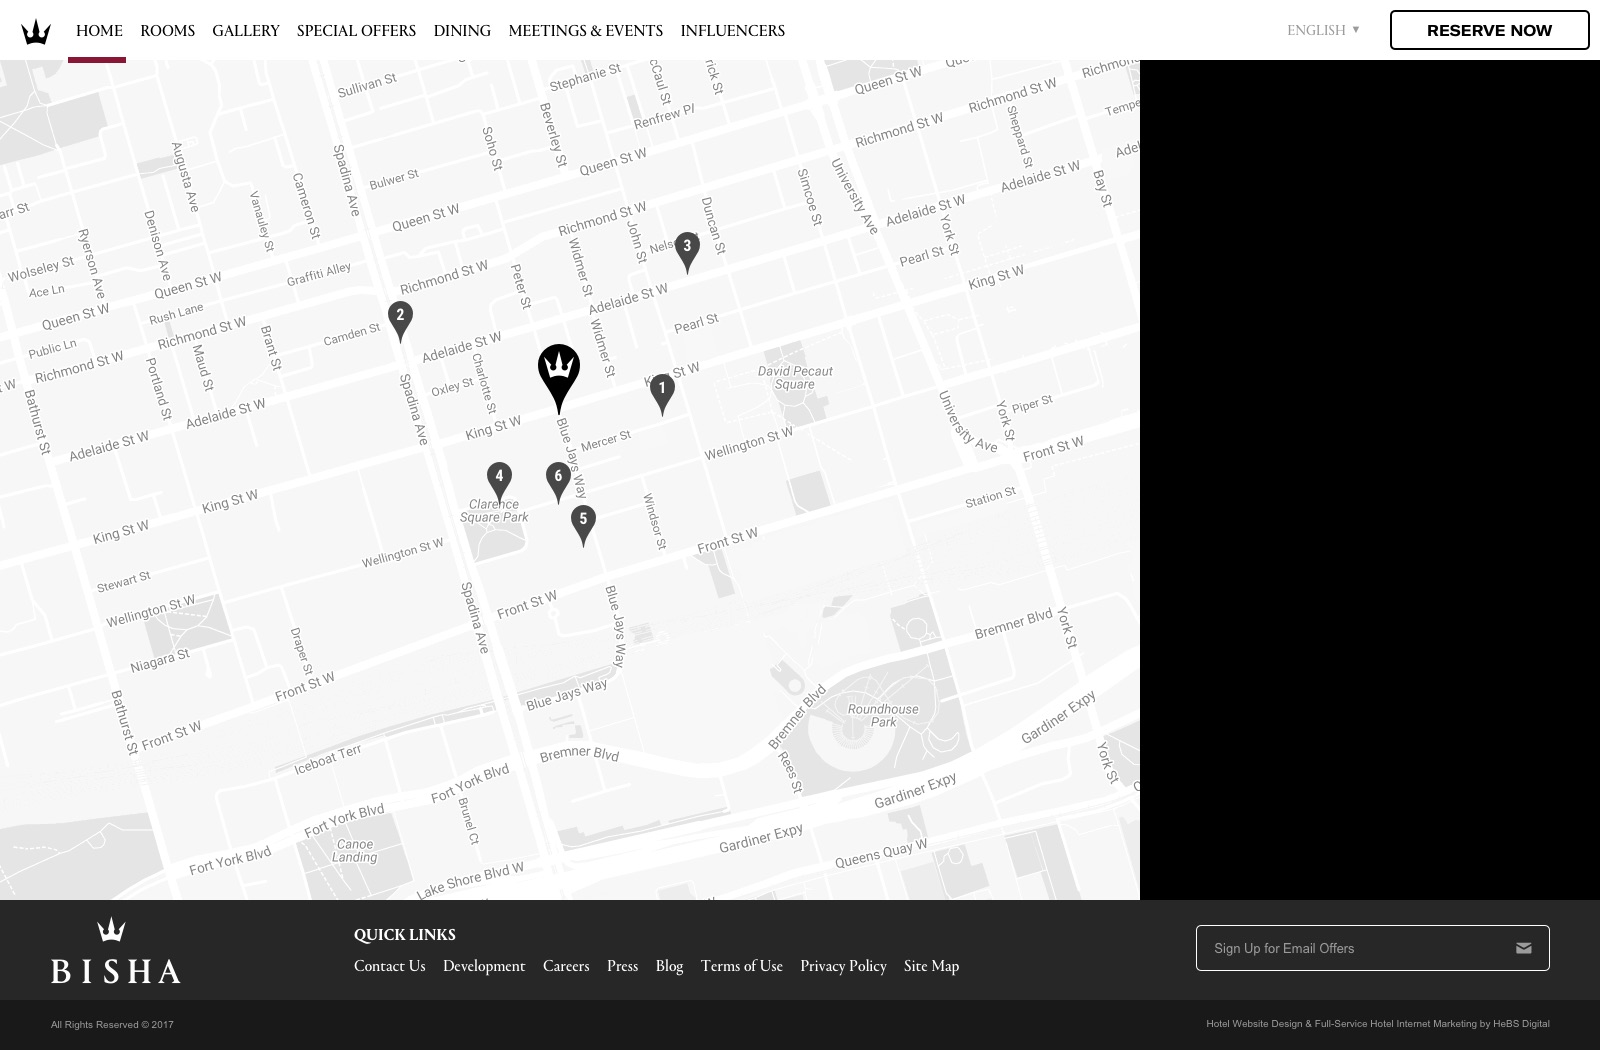This screenshot has height=1050, width=1600.
Task: Select map marker number 4
Action: tap(499, 479)
